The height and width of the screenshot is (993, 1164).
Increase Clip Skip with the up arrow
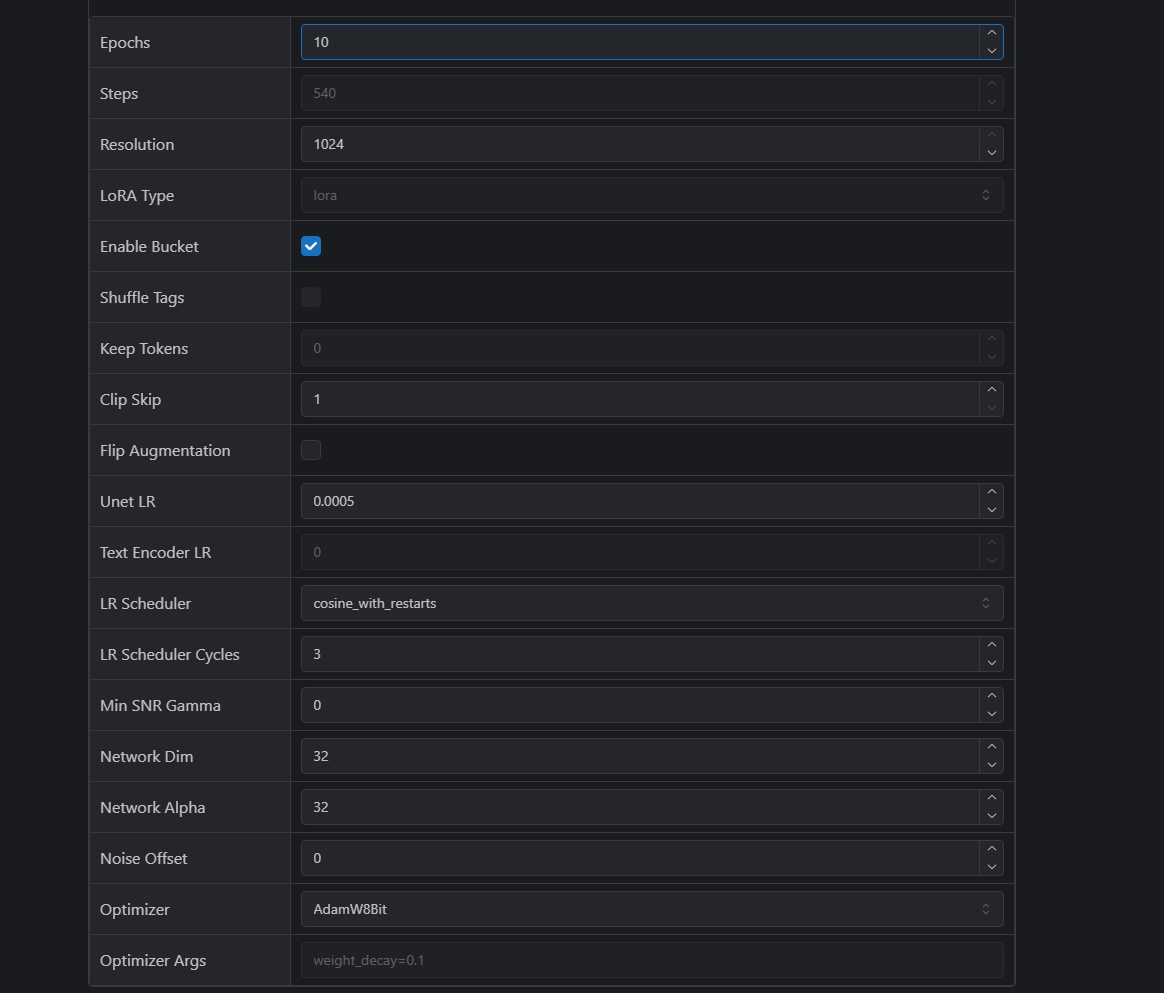point(992,390)
